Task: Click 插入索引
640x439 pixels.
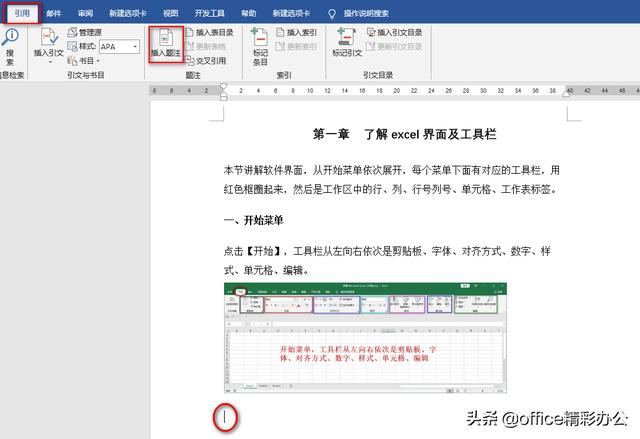Action: click(x=297, y=32)
